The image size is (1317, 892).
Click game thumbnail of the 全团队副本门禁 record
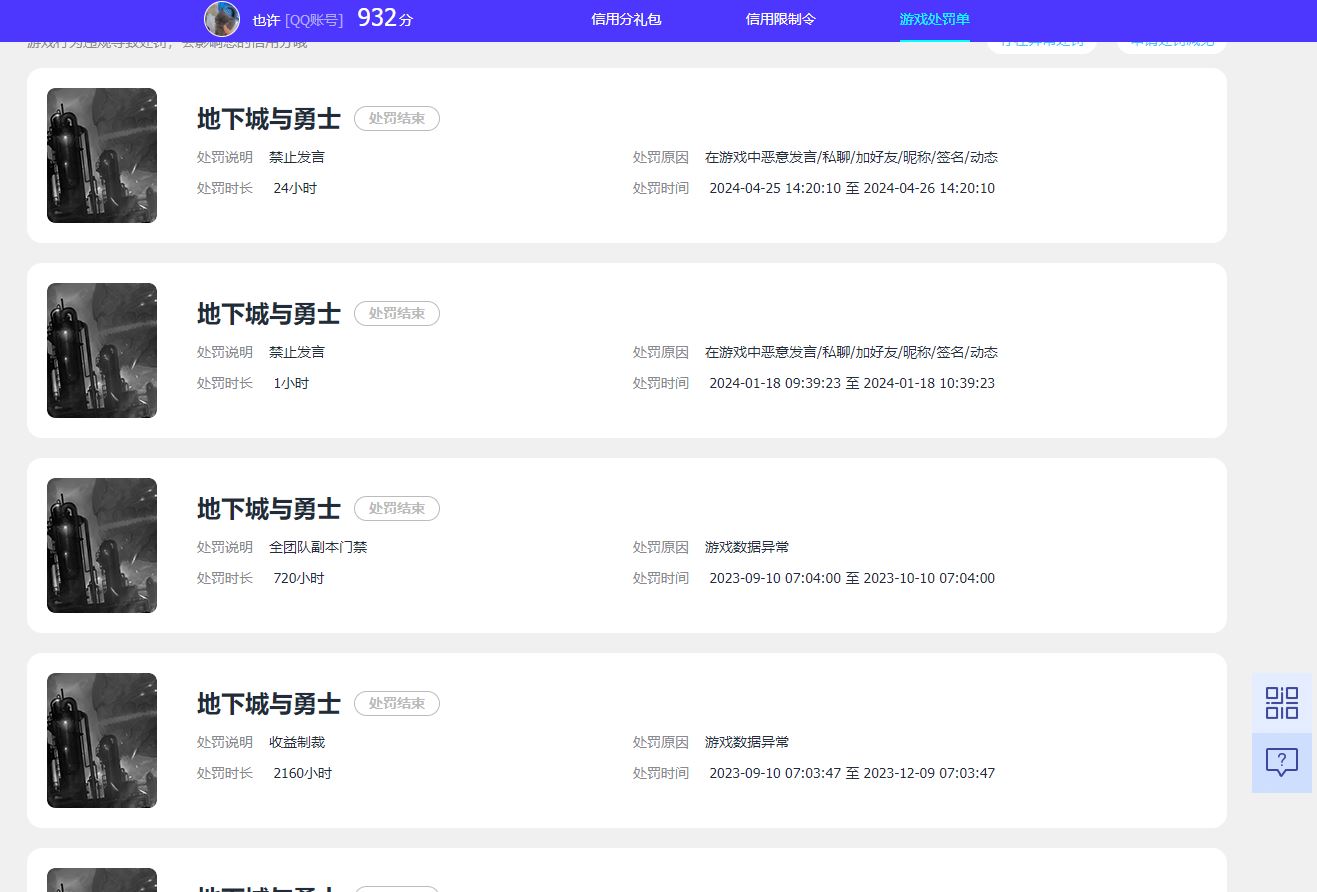[102, 545]
